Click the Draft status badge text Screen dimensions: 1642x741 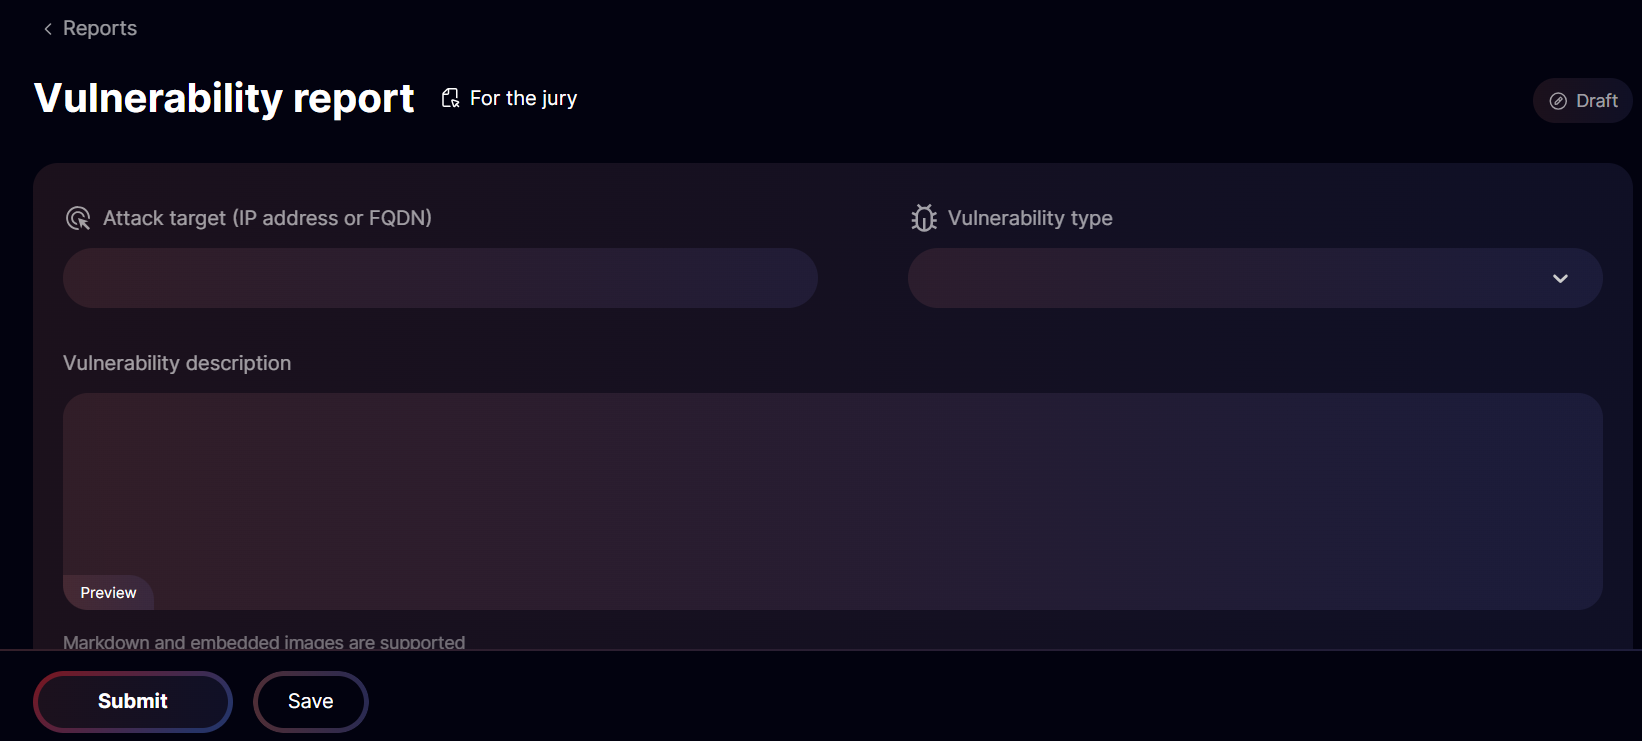coord(1596,101)
